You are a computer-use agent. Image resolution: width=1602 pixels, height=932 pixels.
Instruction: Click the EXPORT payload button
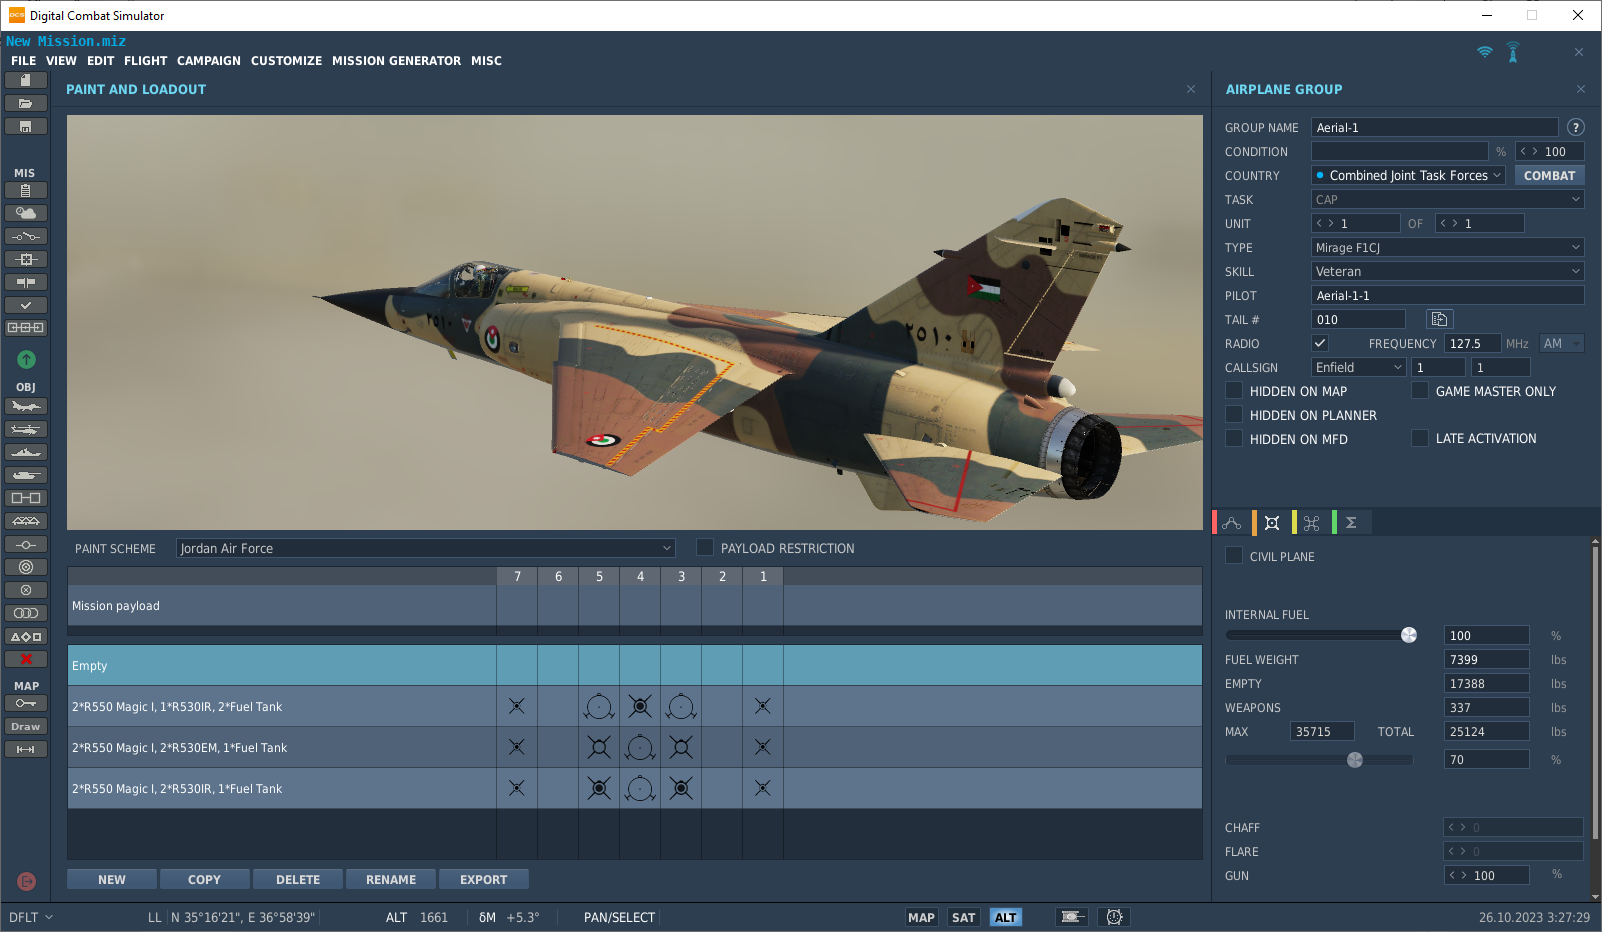click(484, 879)
